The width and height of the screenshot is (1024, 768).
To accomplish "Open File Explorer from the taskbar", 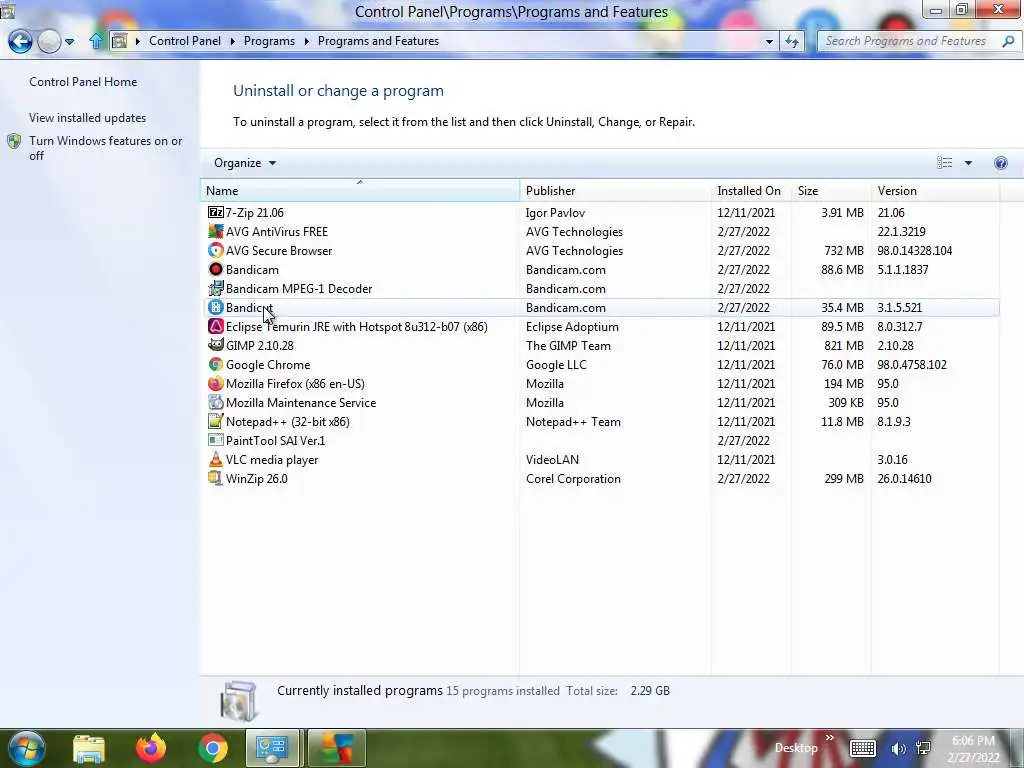I will point(89,749).
